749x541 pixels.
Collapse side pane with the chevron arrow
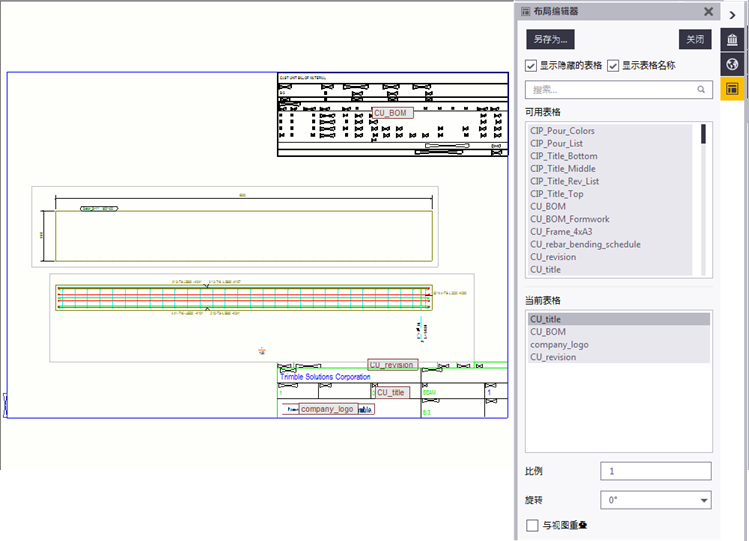[x=732, y=15]
